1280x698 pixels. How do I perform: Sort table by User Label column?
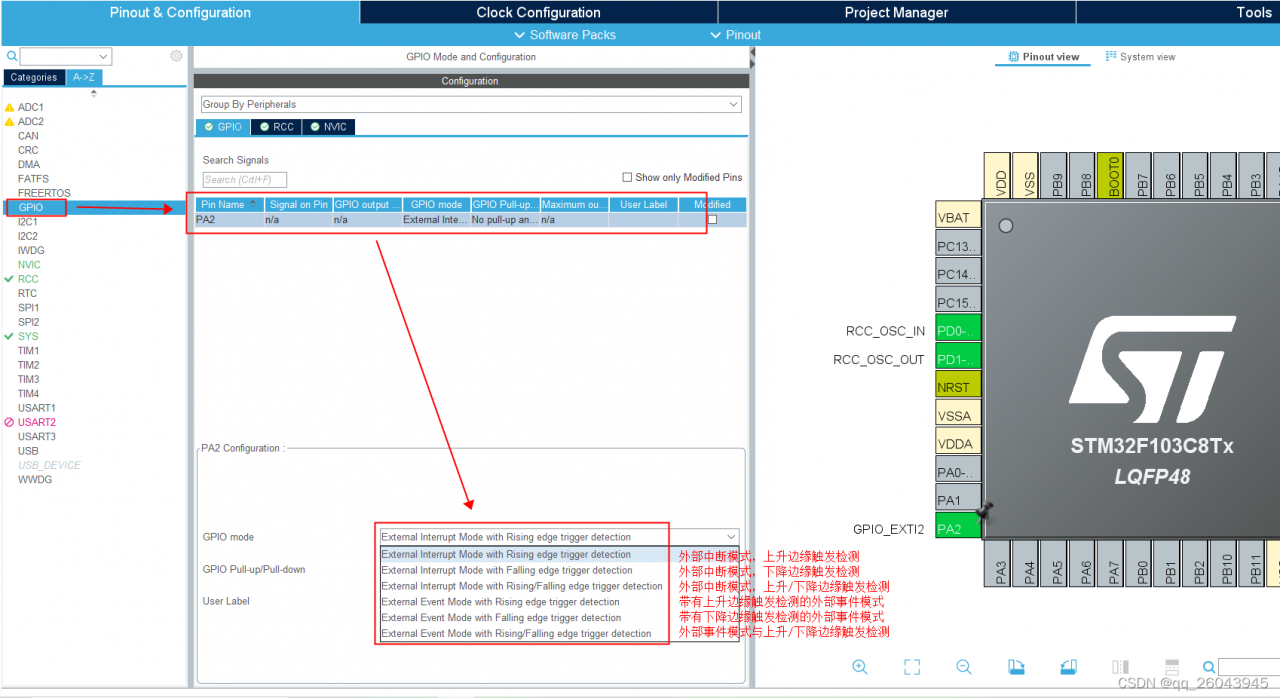click(643, 204)
